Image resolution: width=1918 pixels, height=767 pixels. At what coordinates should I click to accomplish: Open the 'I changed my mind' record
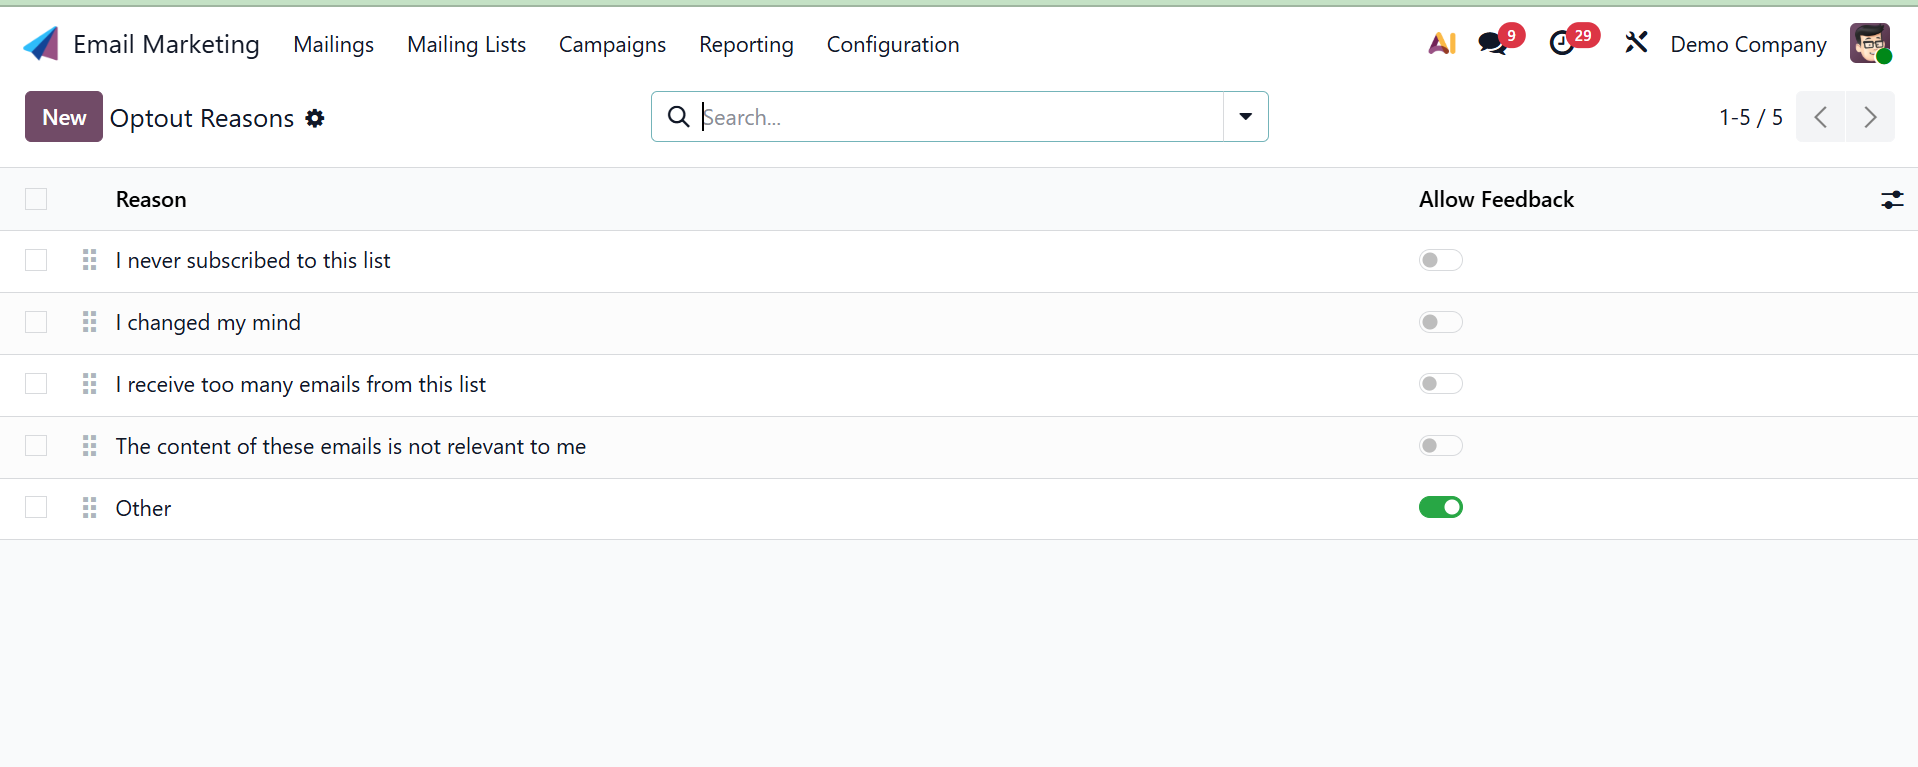pos(208,322)
